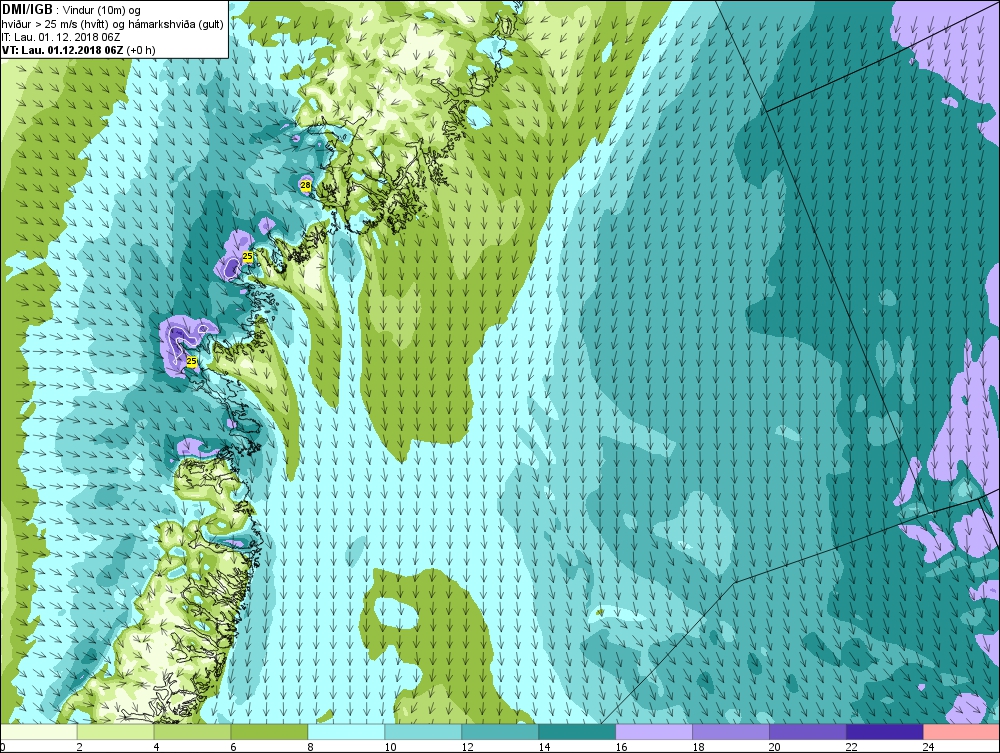Click the 22–24 m/s dark indigo legend swatch
The image size is (1000, 753).
pyautogui.click(x=885, y=732)
